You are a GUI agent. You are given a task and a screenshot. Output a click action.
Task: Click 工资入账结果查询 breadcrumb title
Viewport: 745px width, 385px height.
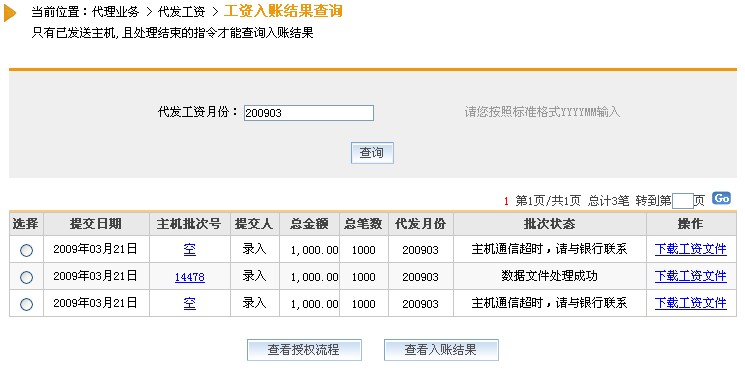[x=283, y=11]
